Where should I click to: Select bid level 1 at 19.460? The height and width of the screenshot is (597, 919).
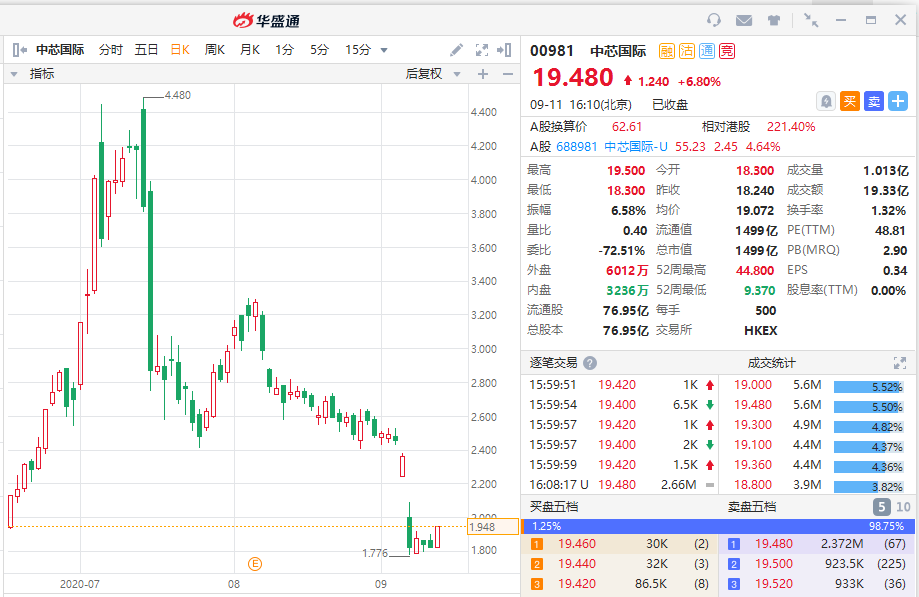pos(620,544)
